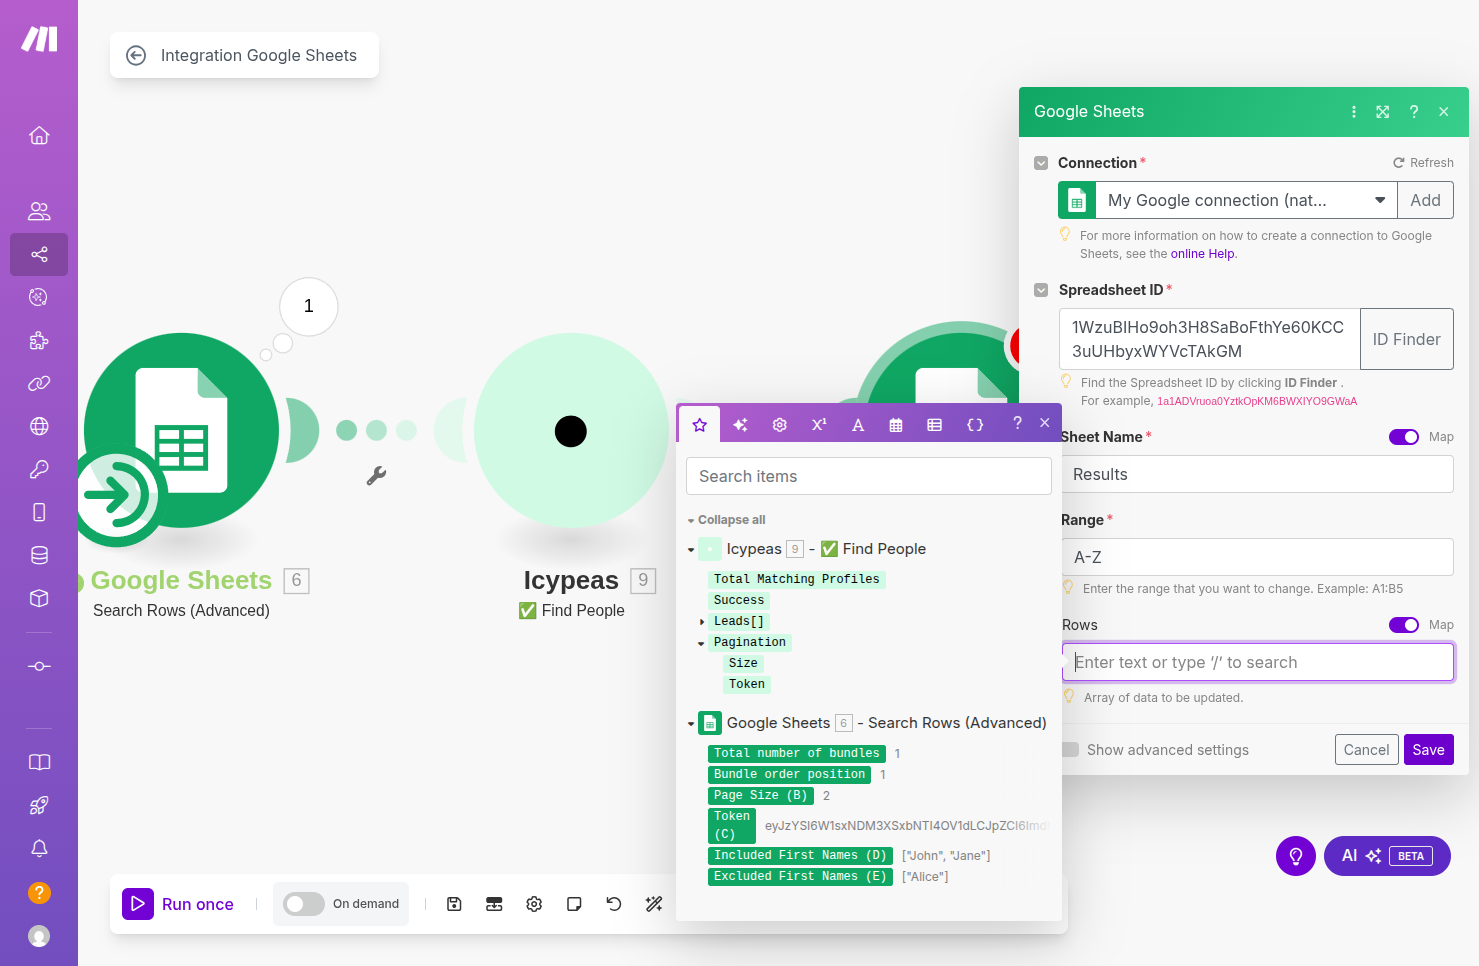Image resolution: width=1479 pixels, height=966 pixels.
Task: Click the Auto-align magic wand icon
Action: click(x=654, y=904)
